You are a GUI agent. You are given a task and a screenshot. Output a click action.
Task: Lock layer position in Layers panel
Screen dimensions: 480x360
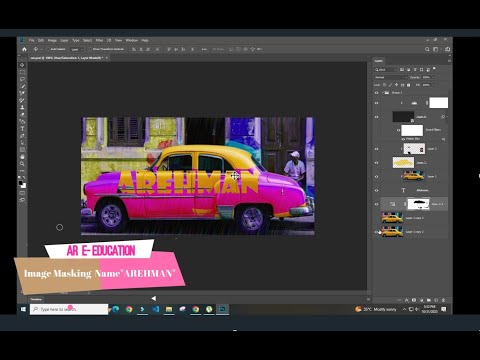[396, 85]
